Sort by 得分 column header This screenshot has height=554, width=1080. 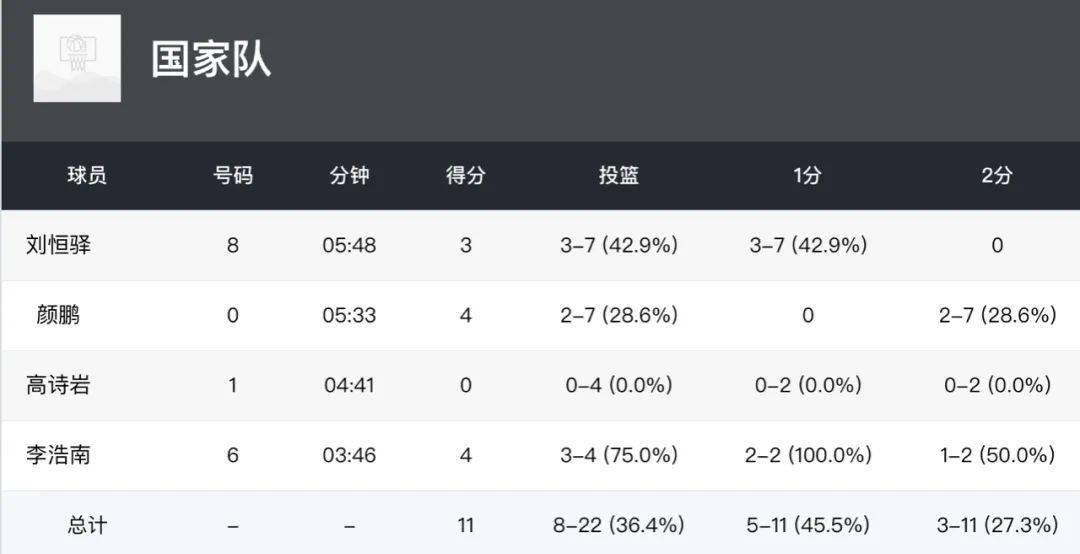[466, 176]
